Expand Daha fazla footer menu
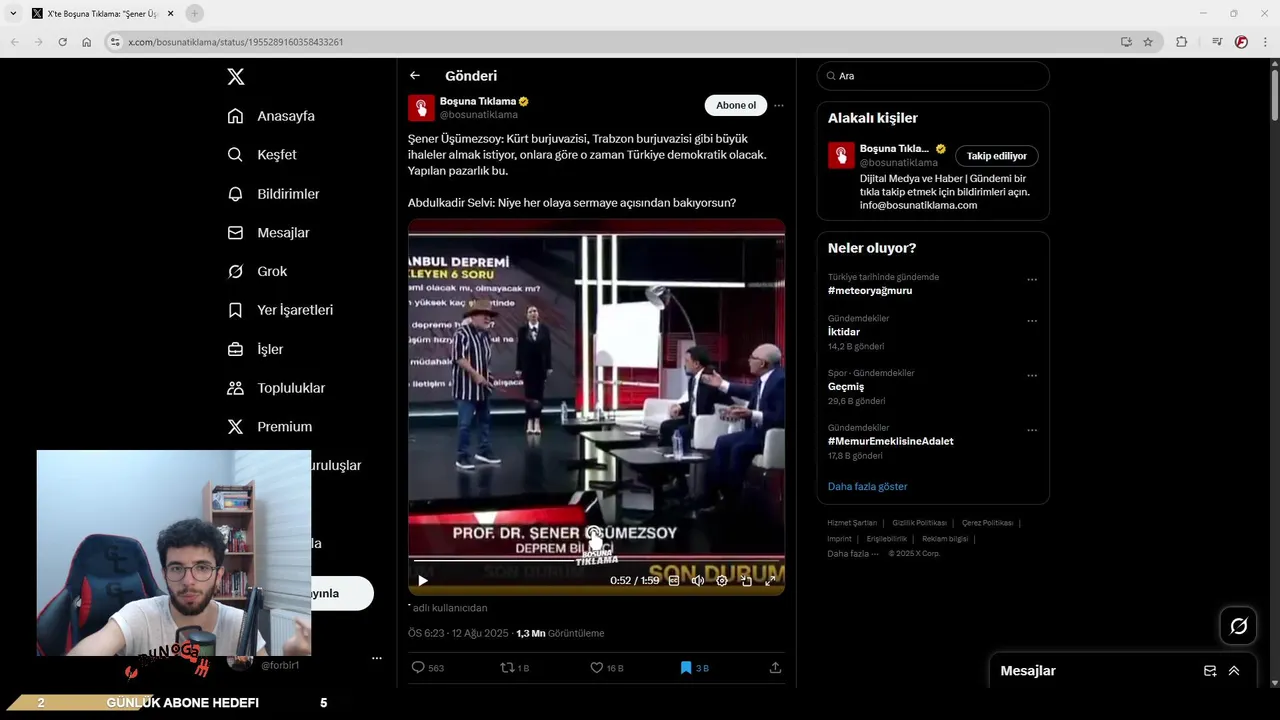 point(853,554)
